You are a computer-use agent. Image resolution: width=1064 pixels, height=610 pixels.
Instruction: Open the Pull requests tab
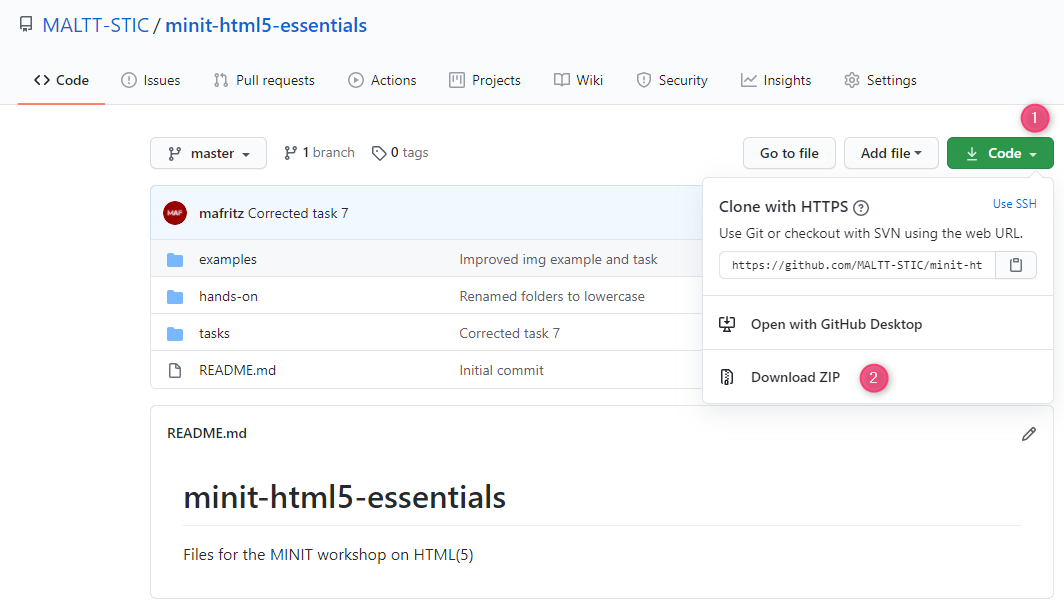[264, 80]
